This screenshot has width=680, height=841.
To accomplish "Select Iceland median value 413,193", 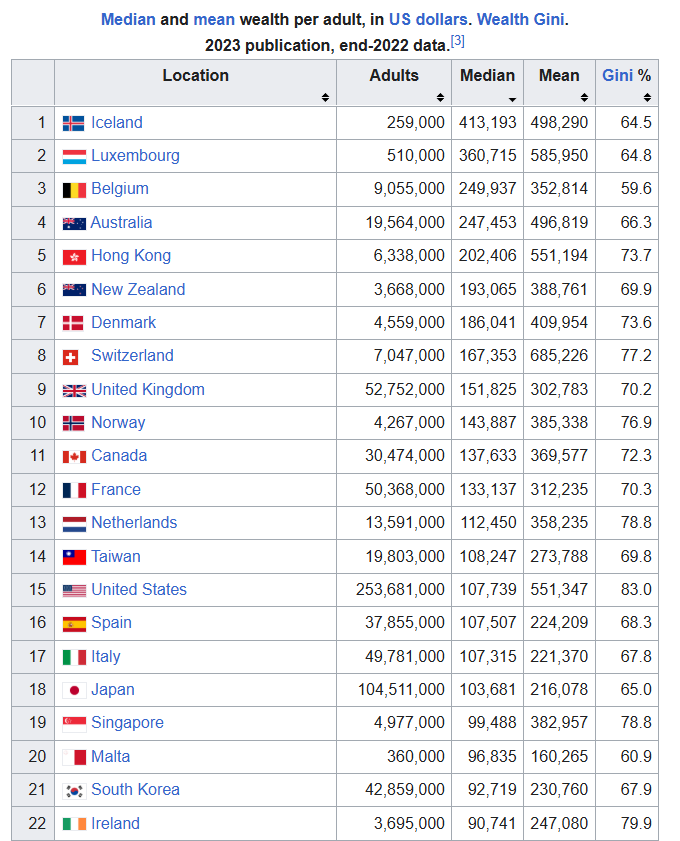I will tap(487, 123).
